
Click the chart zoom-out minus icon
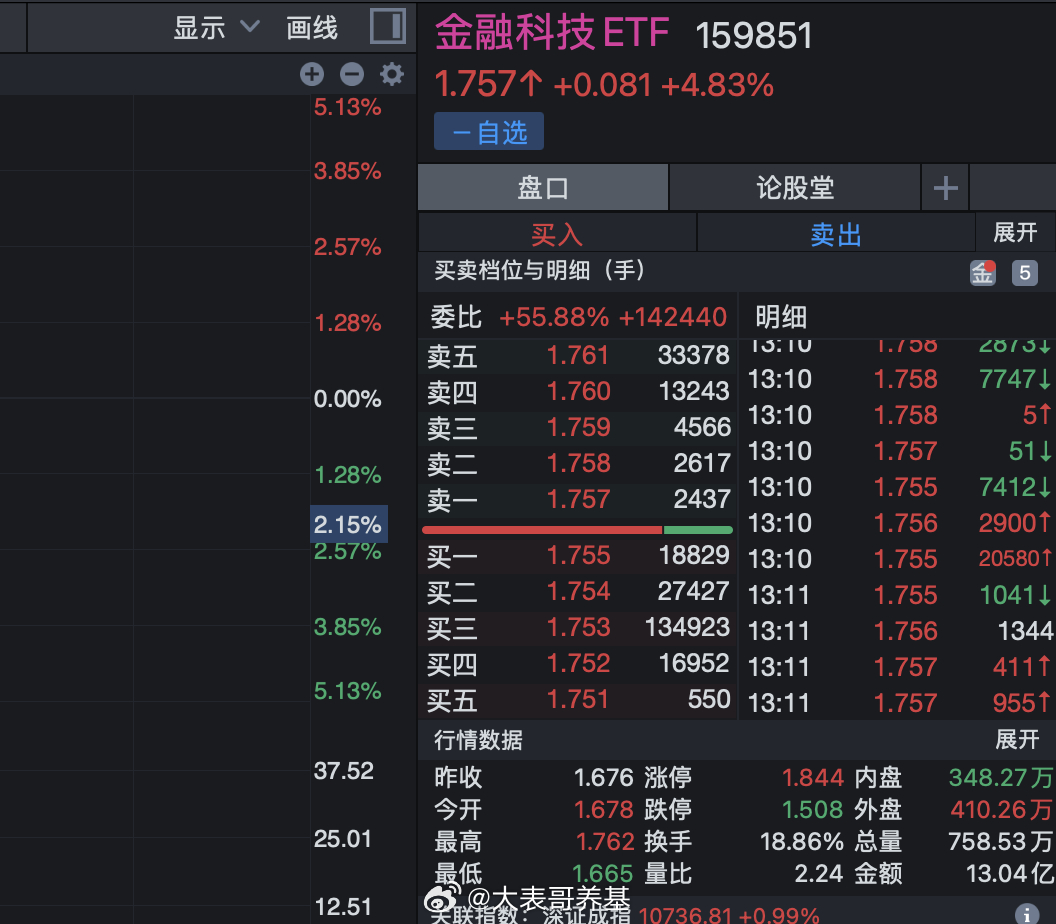point(351,74)
